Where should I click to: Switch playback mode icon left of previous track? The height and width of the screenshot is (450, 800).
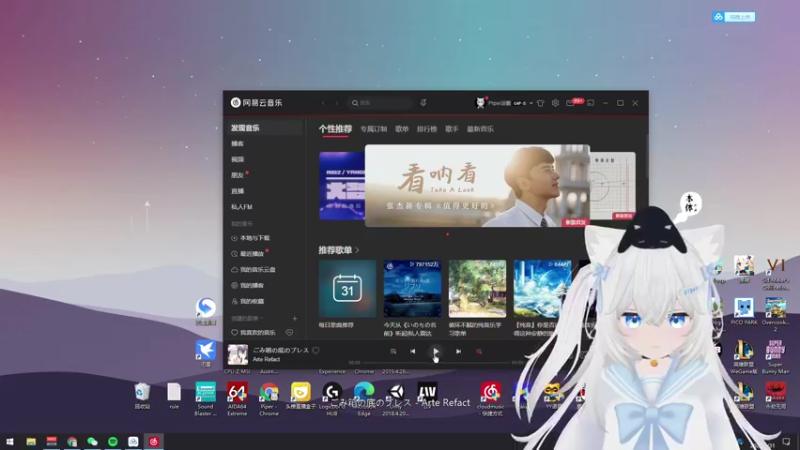tap(393, 352)
